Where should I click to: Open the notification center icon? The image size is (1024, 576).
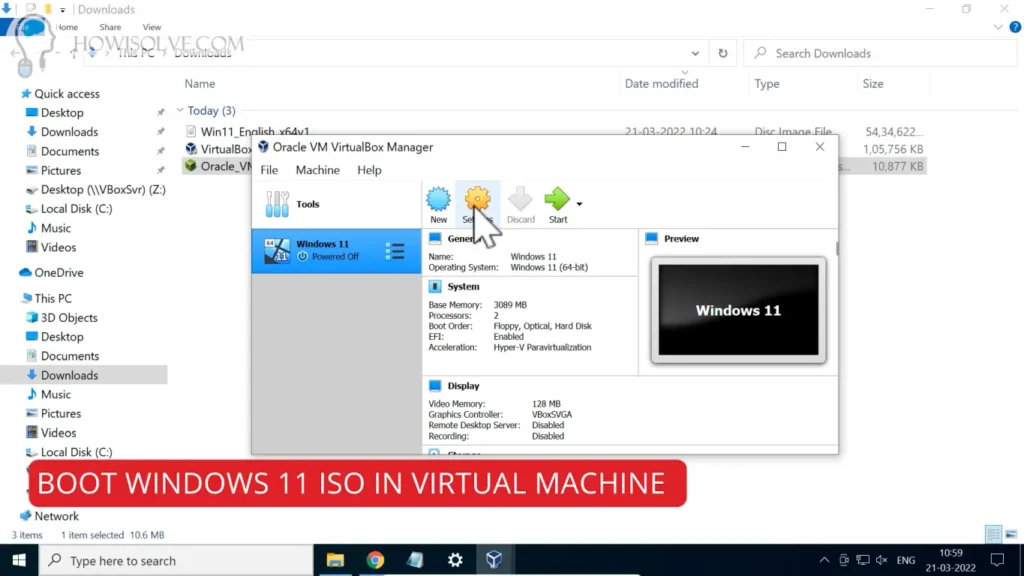coord(997,560)
